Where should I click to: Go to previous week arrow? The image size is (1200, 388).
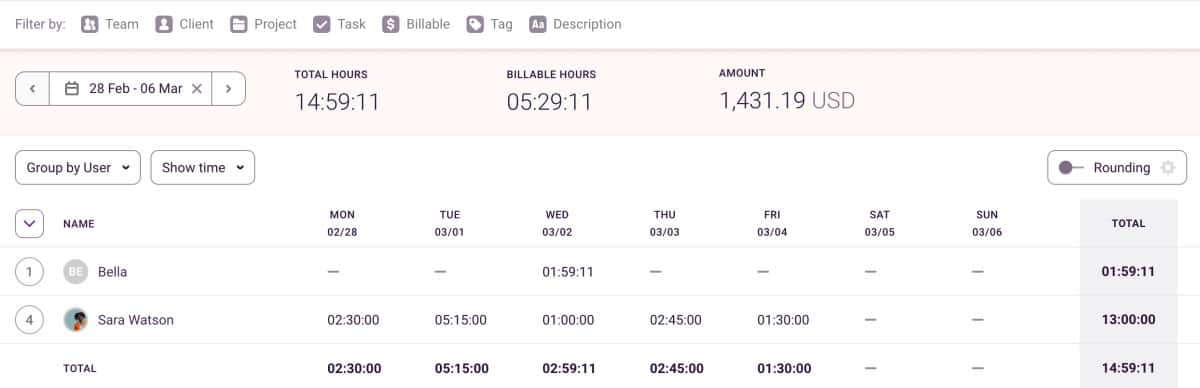click(x=32, y=89)
